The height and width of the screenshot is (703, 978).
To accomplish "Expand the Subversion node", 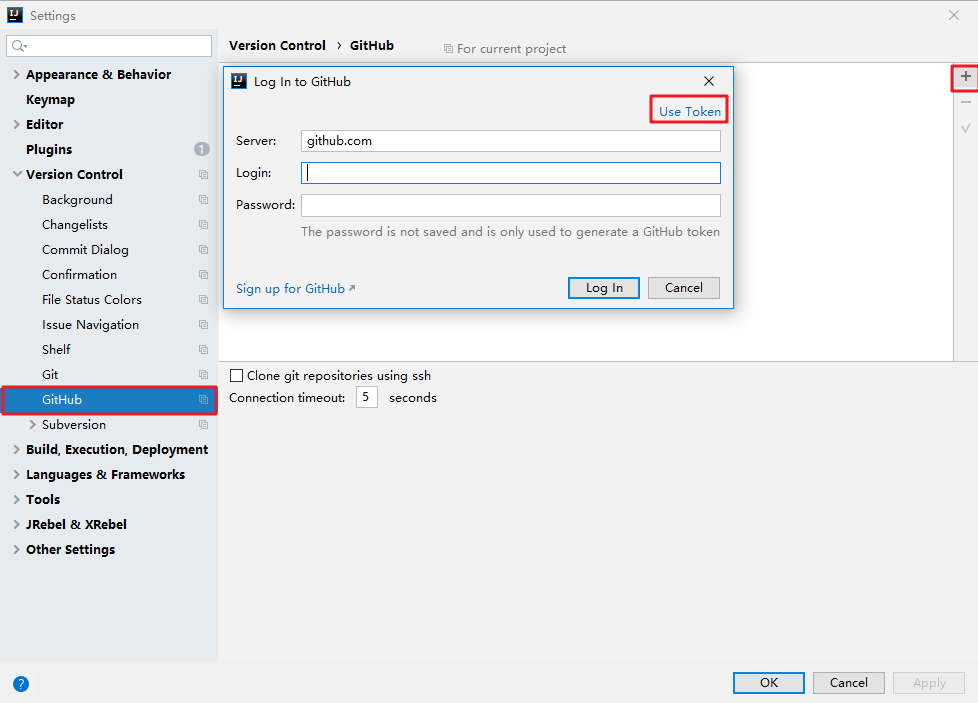I will coord(32,425).
